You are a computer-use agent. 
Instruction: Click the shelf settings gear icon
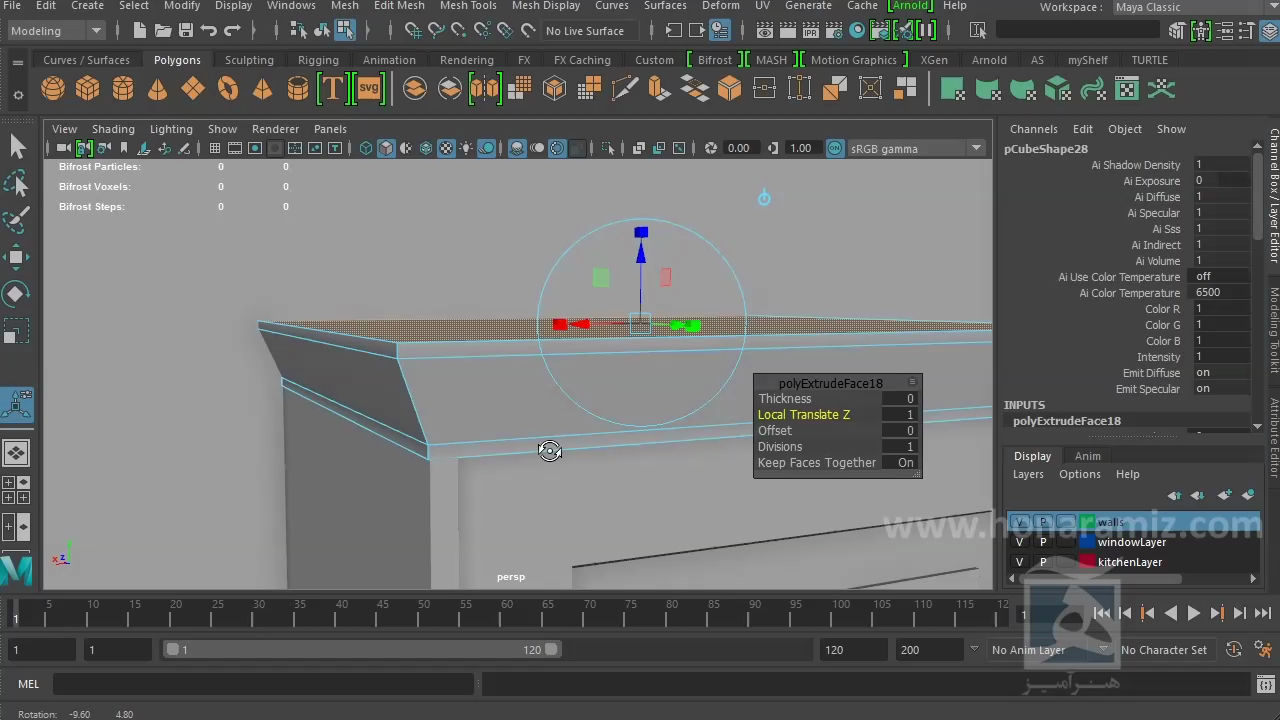point(18,96)
